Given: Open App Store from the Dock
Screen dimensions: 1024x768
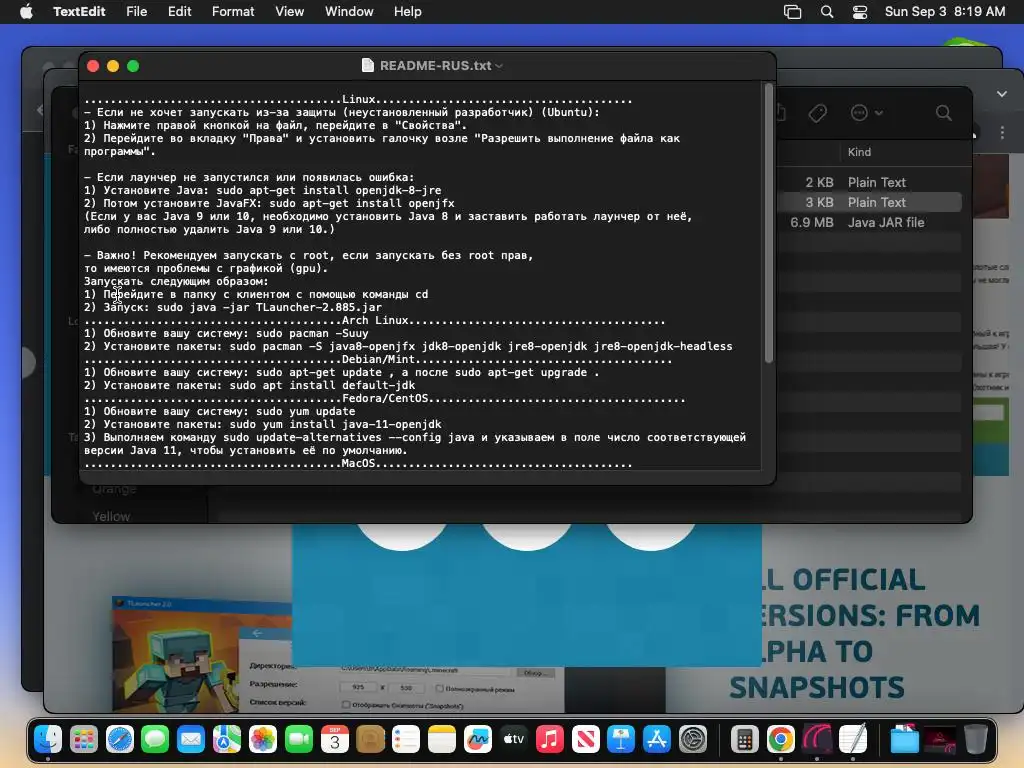Looking at the screenshot, I should (x=656, y=739).
